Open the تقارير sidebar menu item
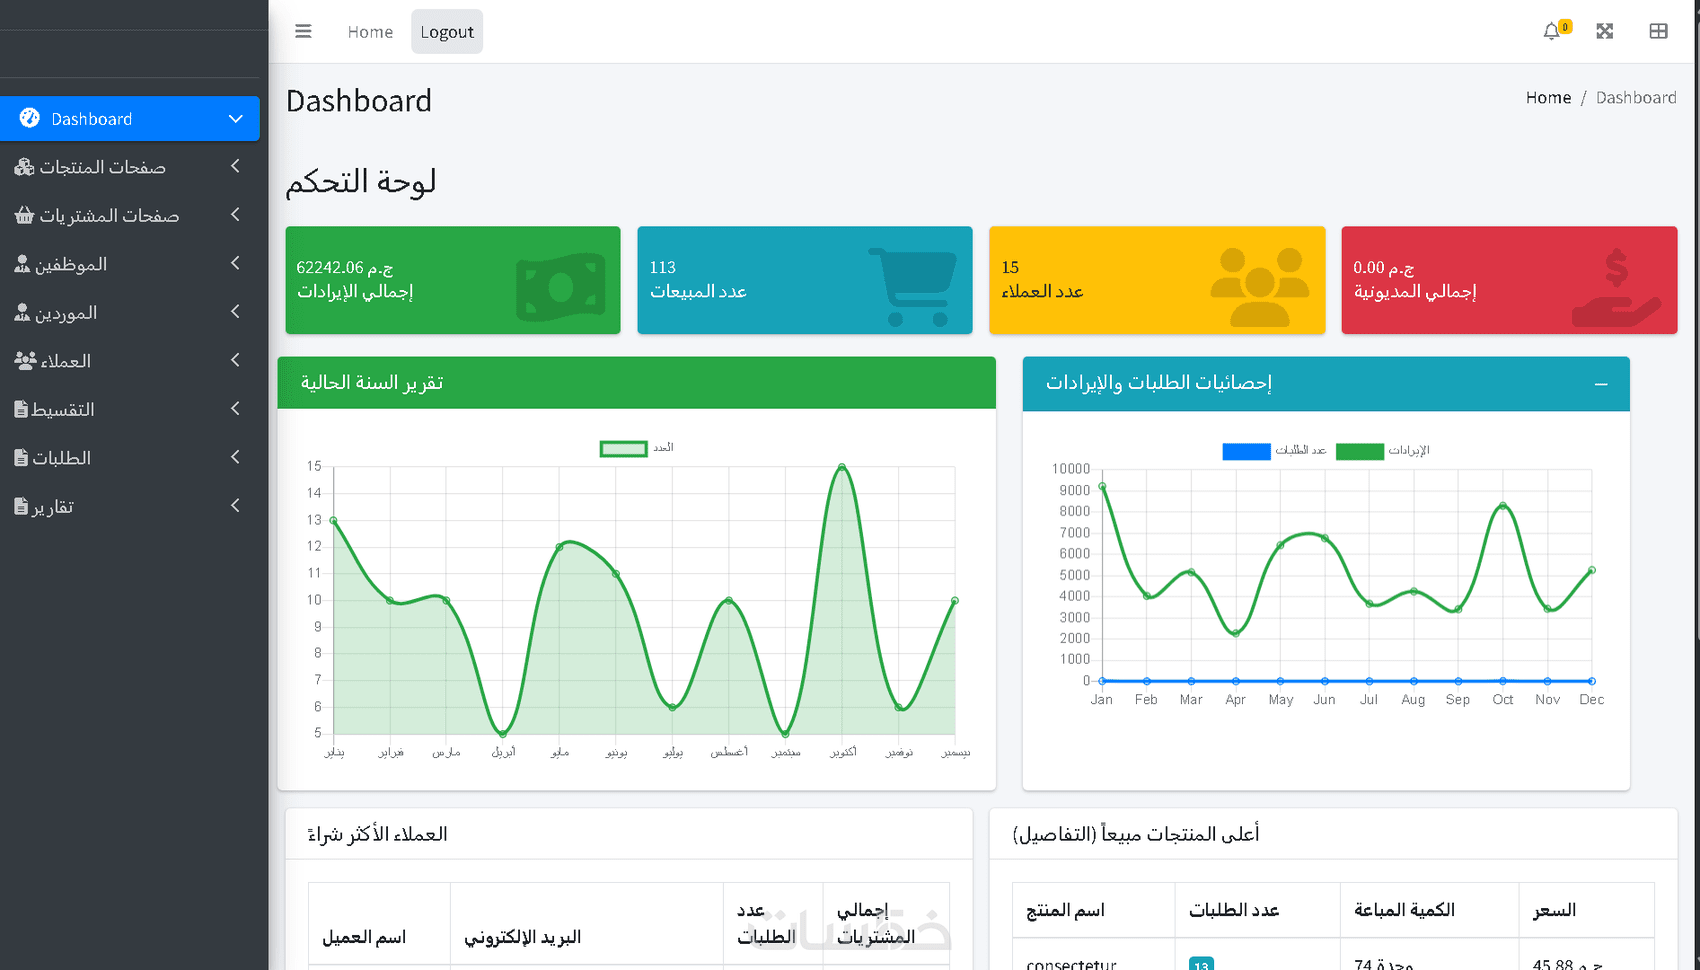 click(130, 506)
